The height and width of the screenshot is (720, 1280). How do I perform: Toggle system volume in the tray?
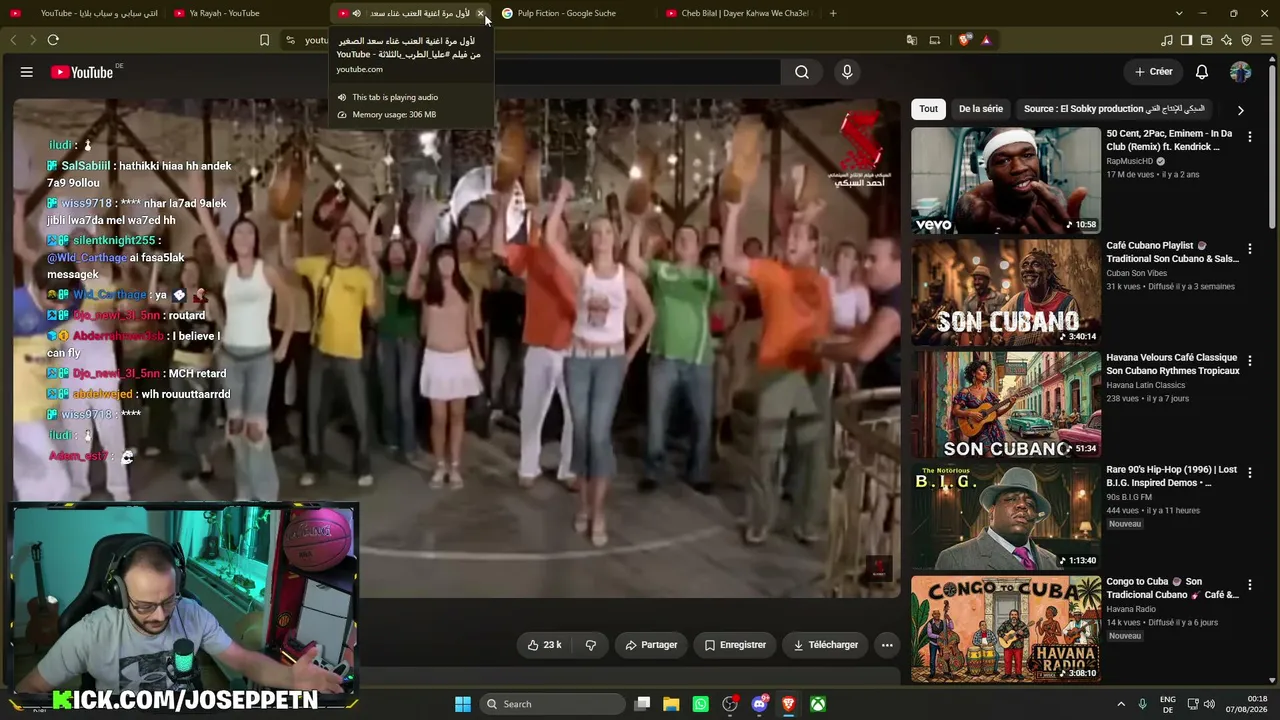click(x=1209, y=704)
